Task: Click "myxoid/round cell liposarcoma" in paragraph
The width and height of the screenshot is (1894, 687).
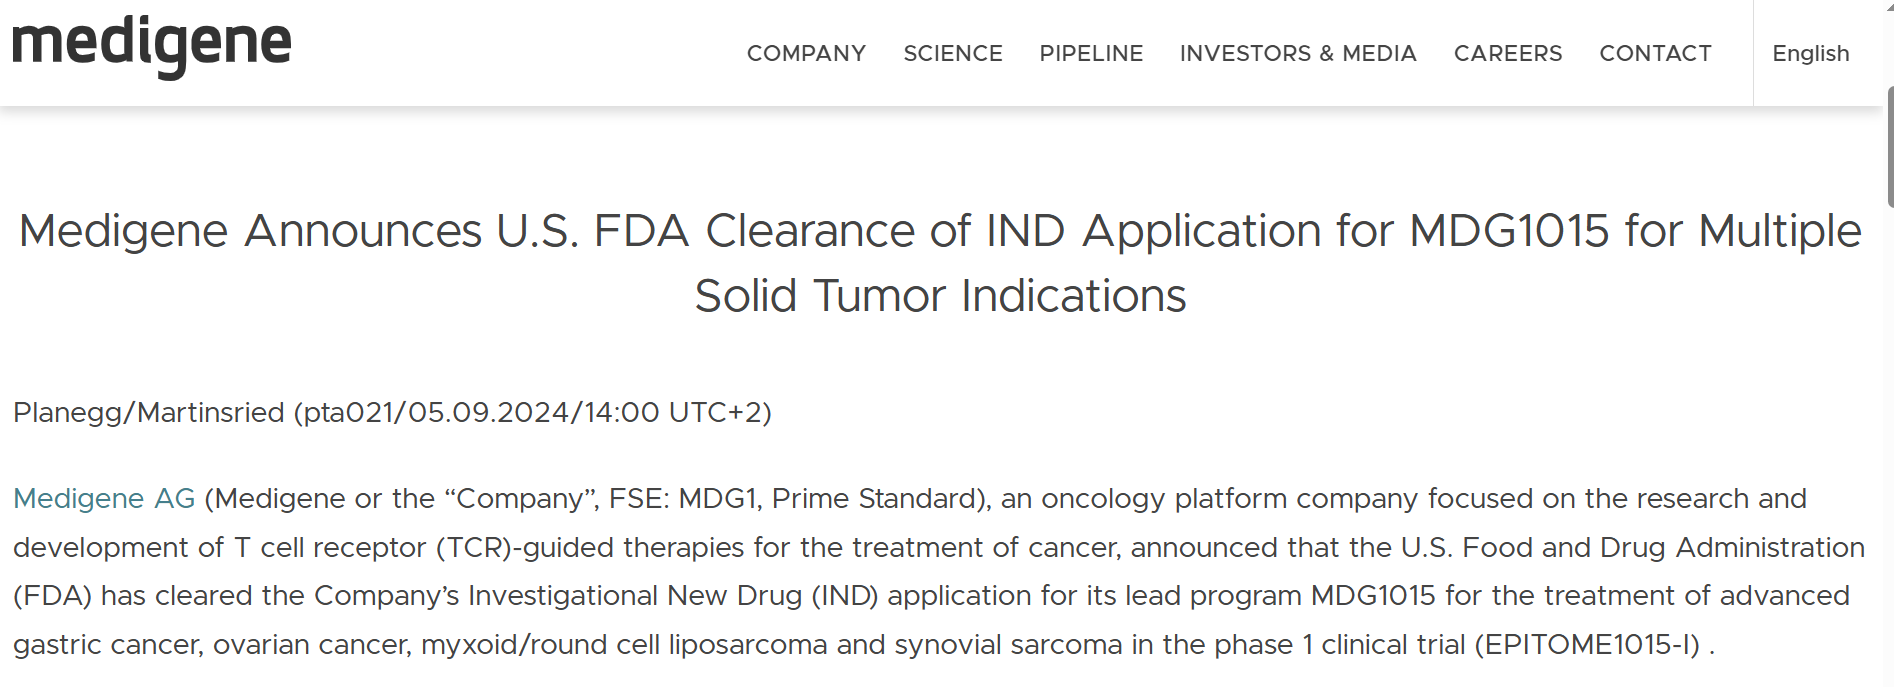Action: tap(624, 645)
